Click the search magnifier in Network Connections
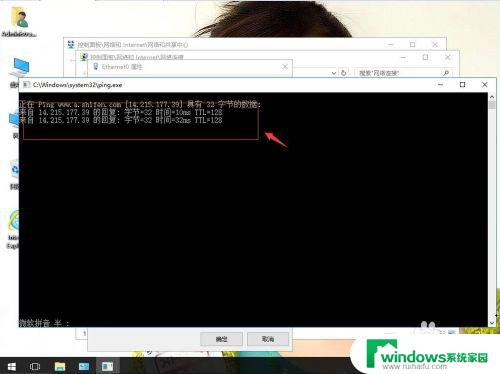The height and width of the screenshot is (374, 500). [446, 73]
